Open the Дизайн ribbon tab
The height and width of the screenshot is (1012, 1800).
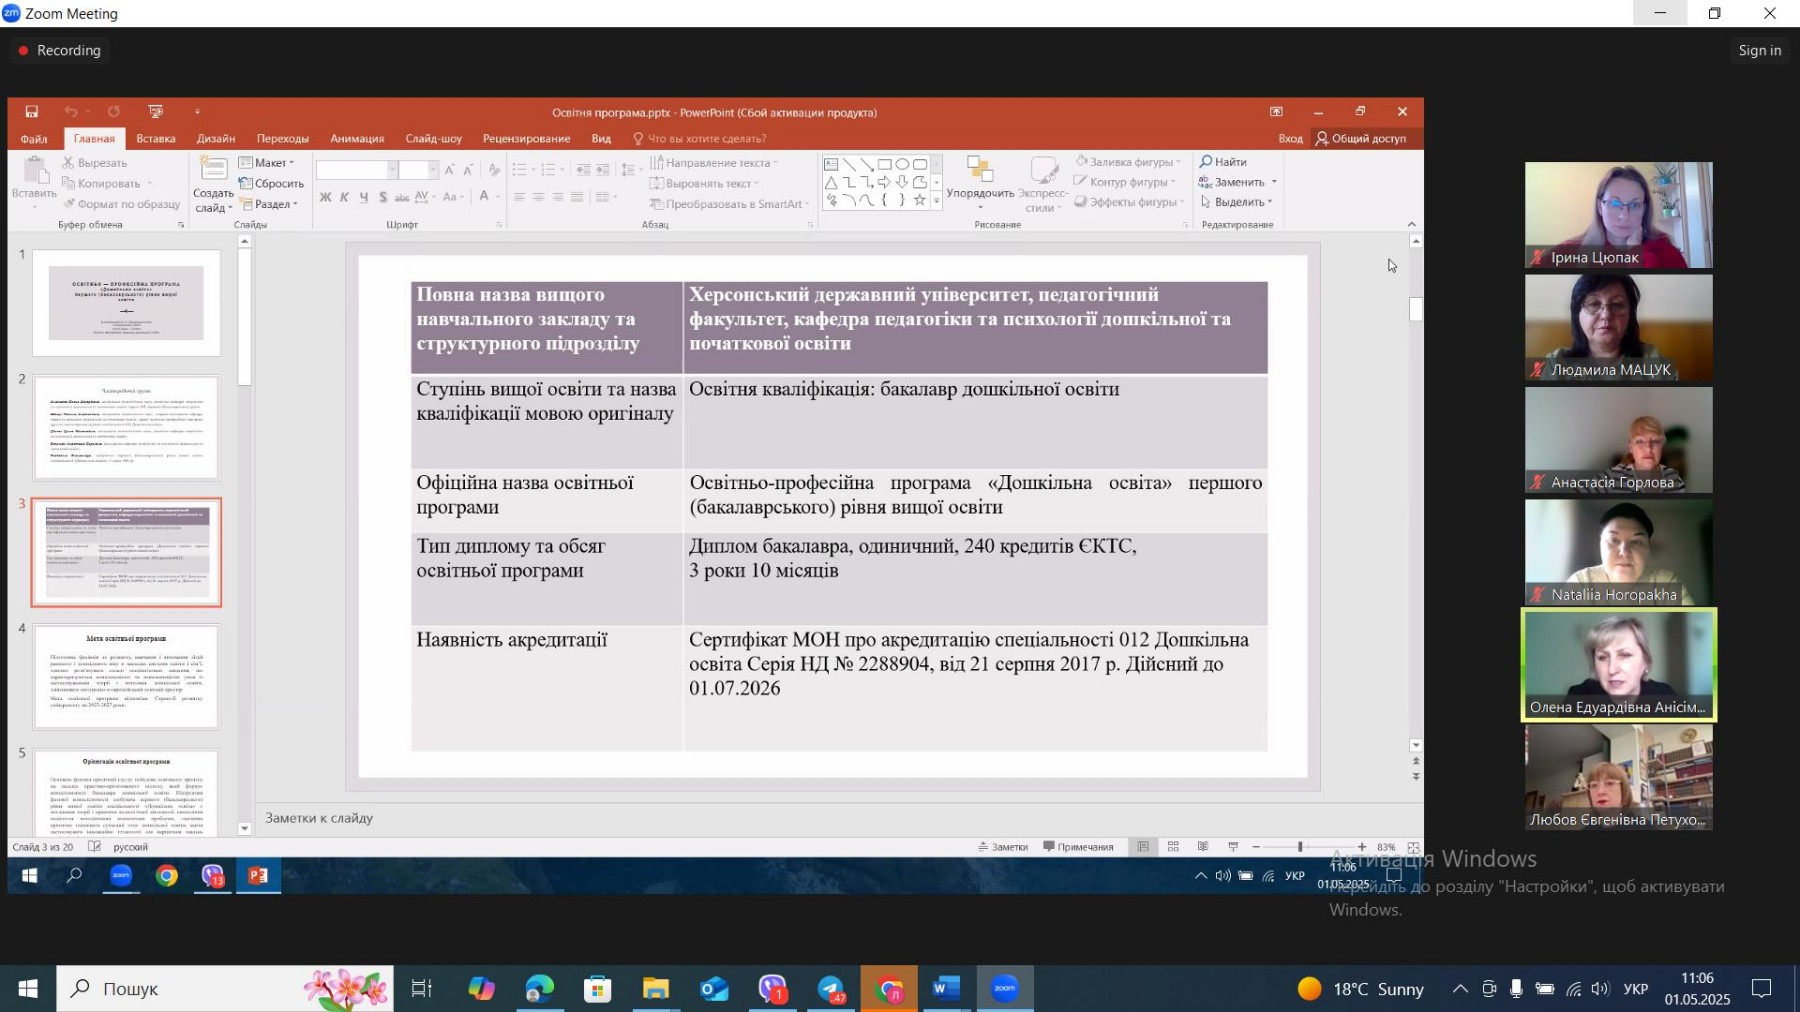coord(216,139)
